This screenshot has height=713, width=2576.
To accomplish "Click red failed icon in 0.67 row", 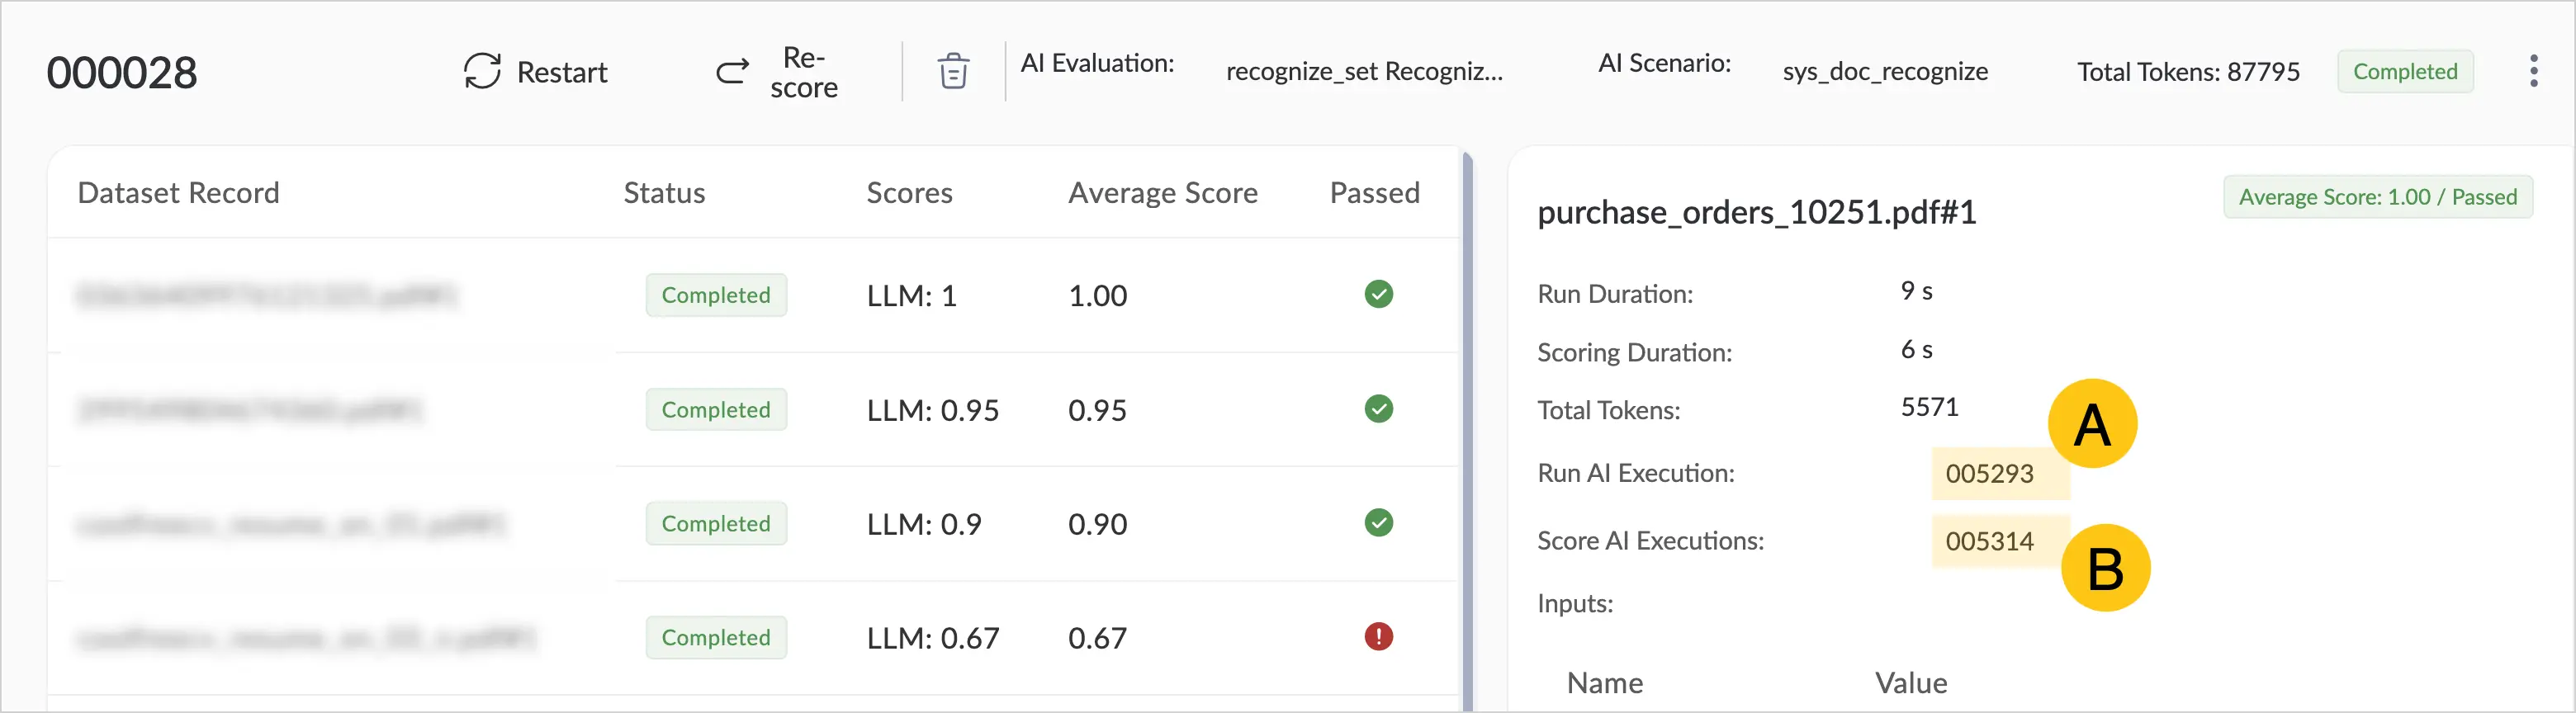I will click(1378, 637).
